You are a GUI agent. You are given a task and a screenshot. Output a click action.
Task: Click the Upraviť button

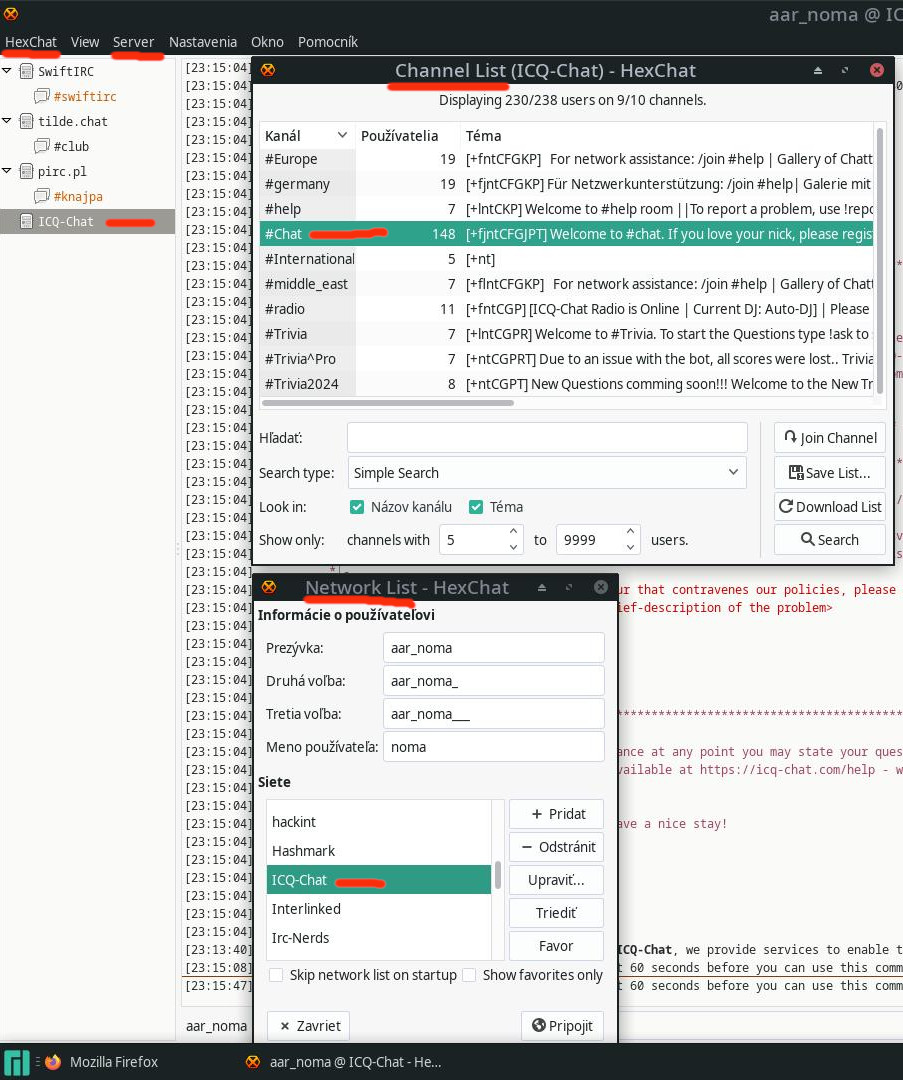coord(556,880)
